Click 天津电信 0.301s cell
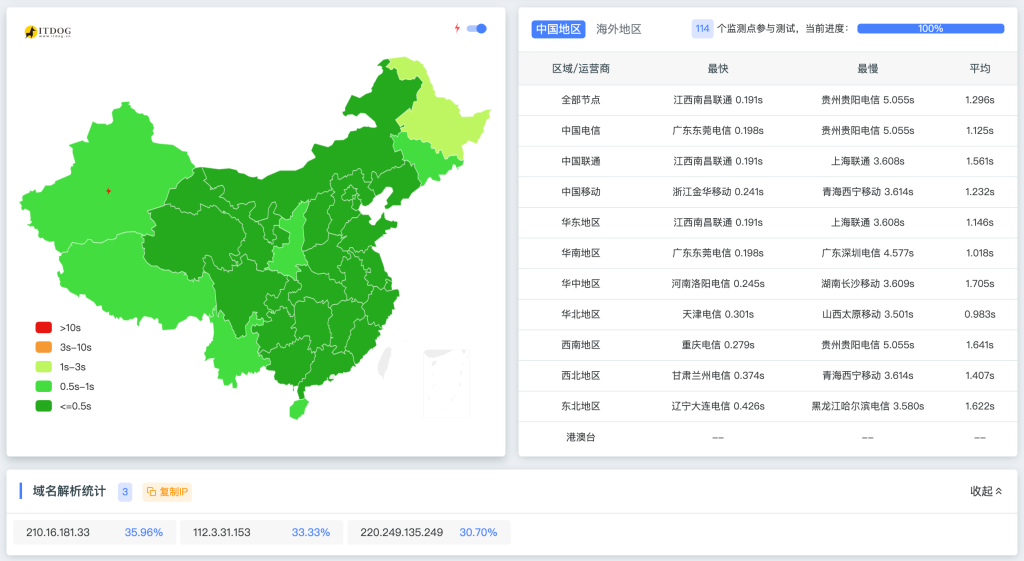Screen dimensions: 1024x561 pyautogui.click(x=718, y=315)
